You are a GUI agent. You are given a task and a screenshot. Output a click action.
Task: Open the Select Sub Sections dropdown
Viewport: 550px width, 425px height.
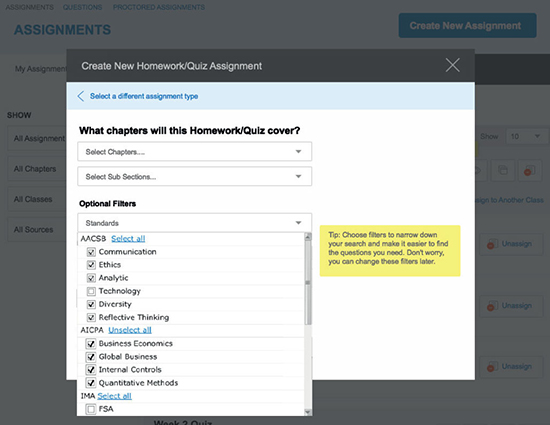[x=194, y=176]
